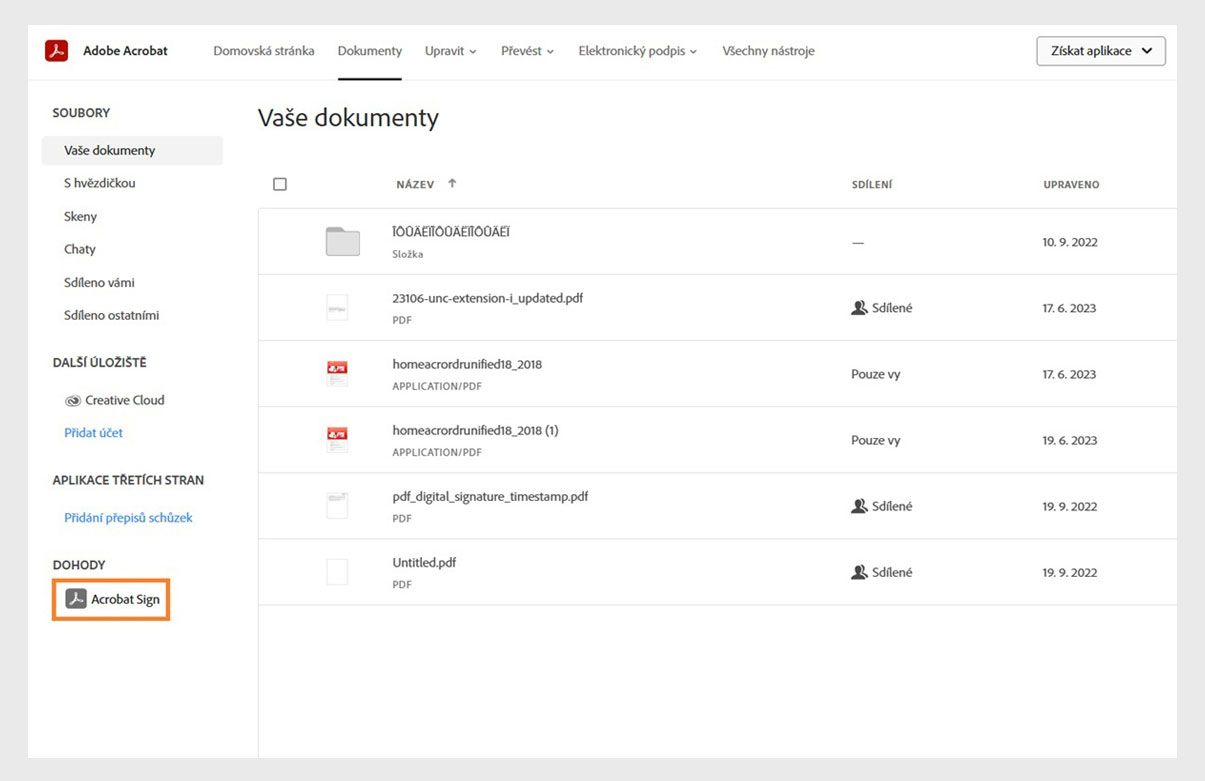
Task: Click the homeacrordrunified18_2018 red PDF icon
Action: coord(337,374)
